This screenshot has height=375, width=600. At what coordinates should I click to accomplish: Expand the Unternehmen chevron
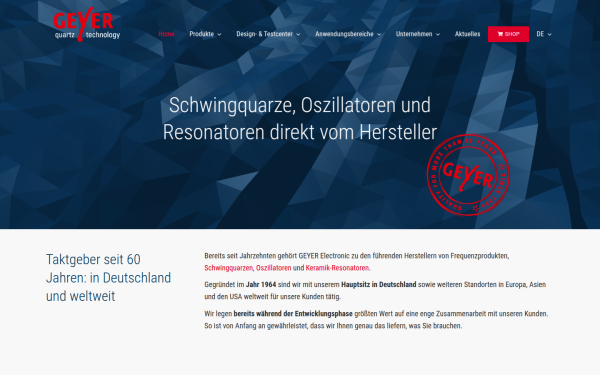438,34
